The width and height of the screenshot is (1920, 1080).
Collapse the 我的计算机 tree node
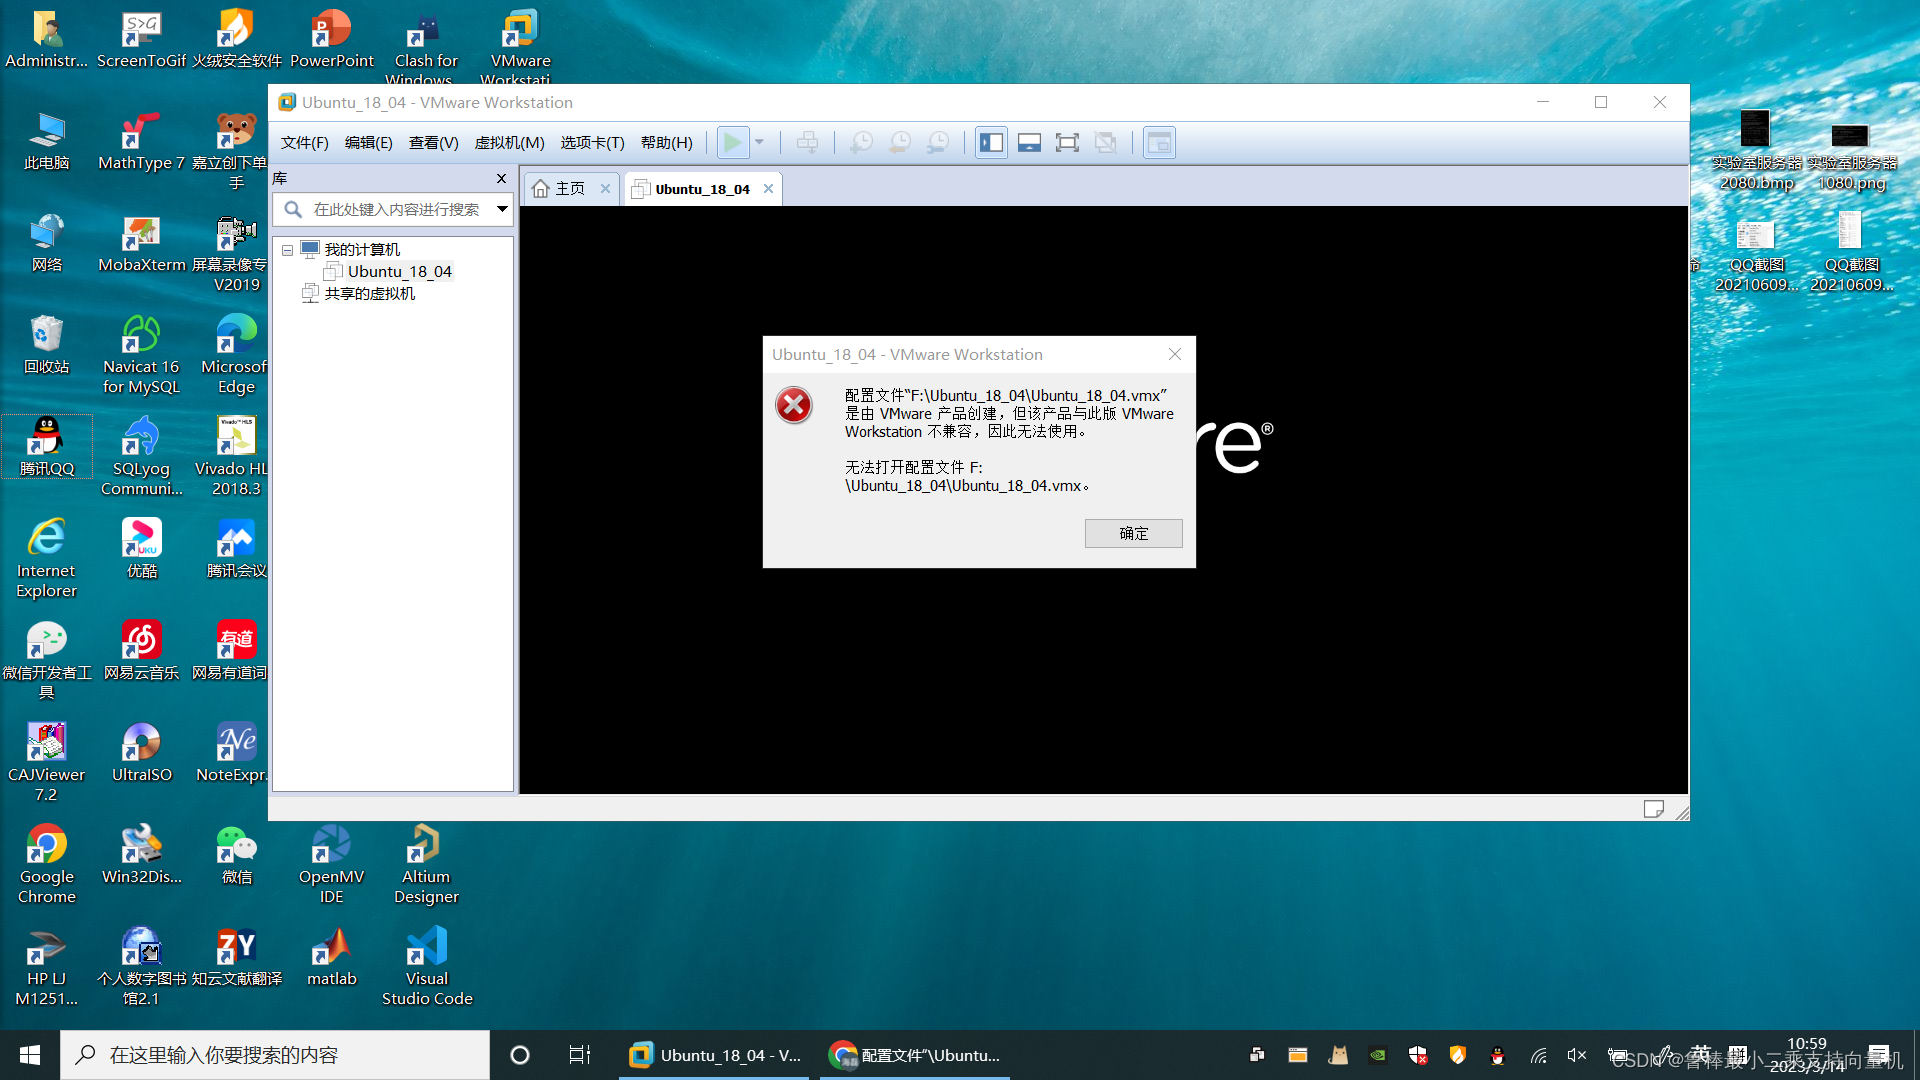click(287, 250)
